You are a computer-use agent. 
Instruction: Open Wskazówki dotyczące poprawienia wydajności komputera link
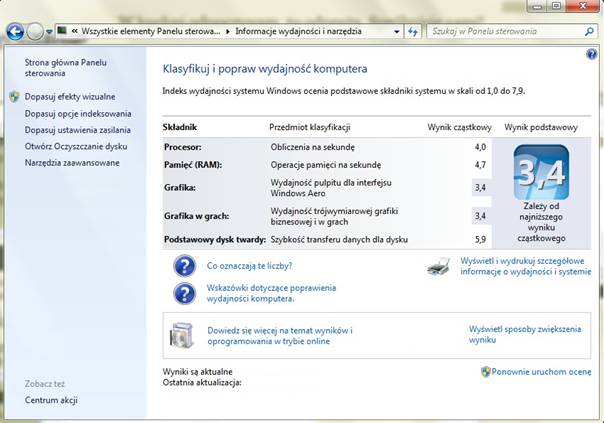point(271,293)
